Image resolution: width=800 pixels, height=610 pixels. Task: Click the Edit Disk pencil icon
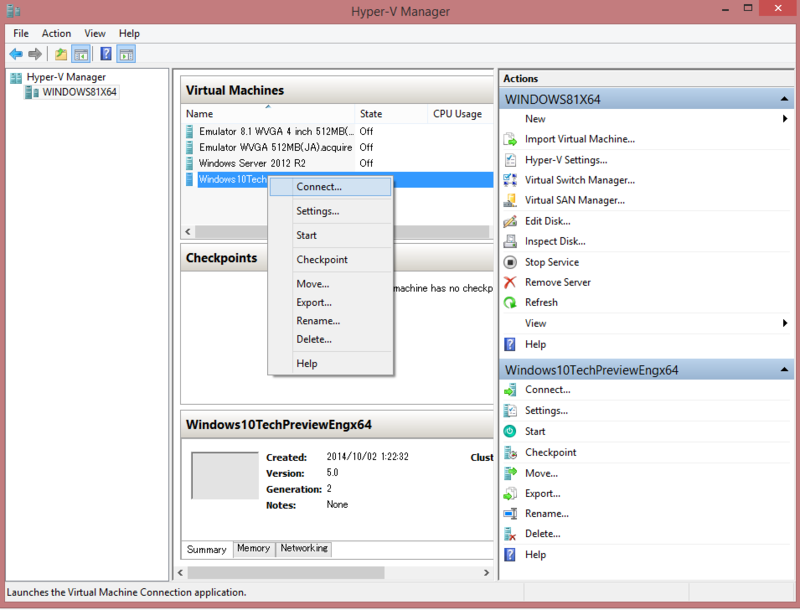pyautogui.click(x=510, y=221)
